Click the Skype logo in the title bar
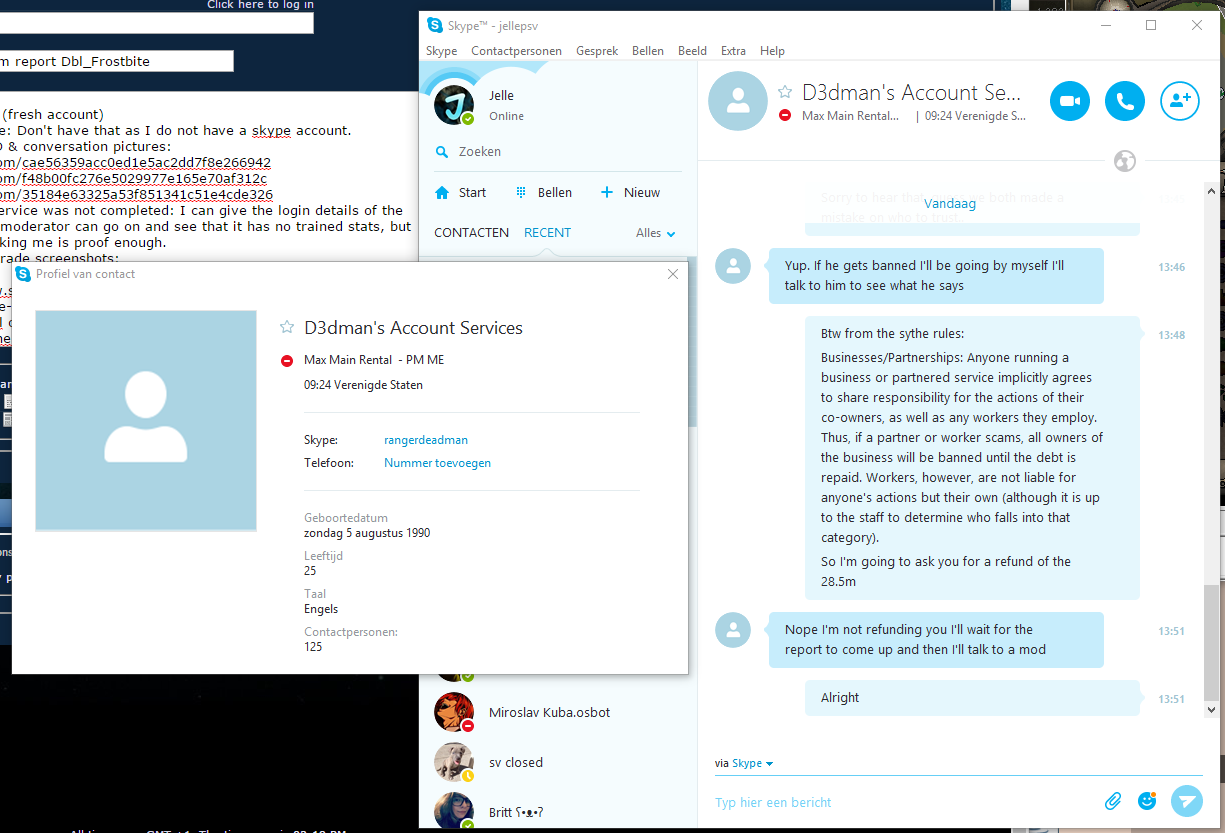 434,25
